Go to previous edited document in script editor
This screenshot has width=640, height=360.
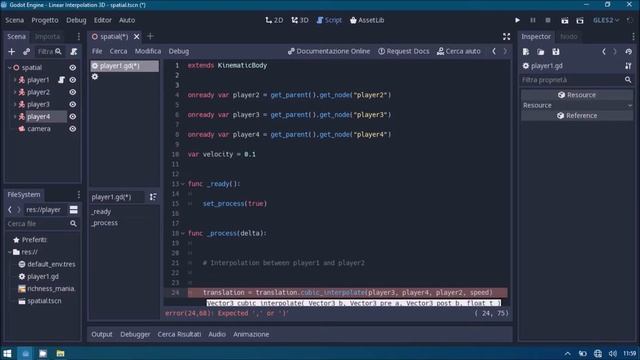pos(494,51)
